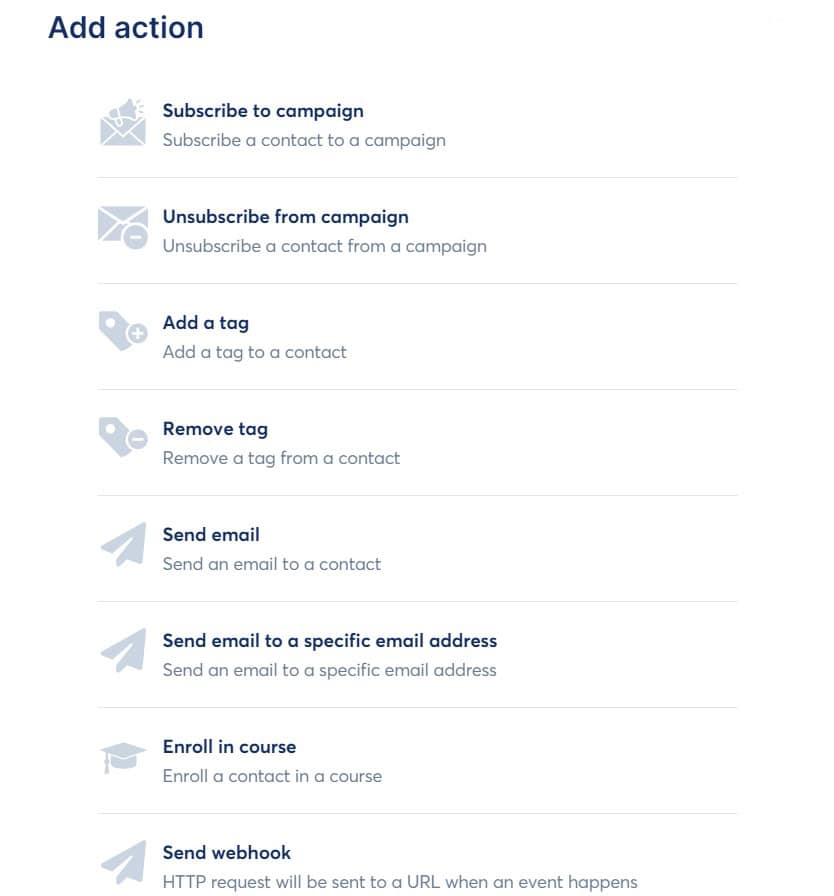Pick the Remove tag action
834x896 pixels.
click(x=215, y=429)
